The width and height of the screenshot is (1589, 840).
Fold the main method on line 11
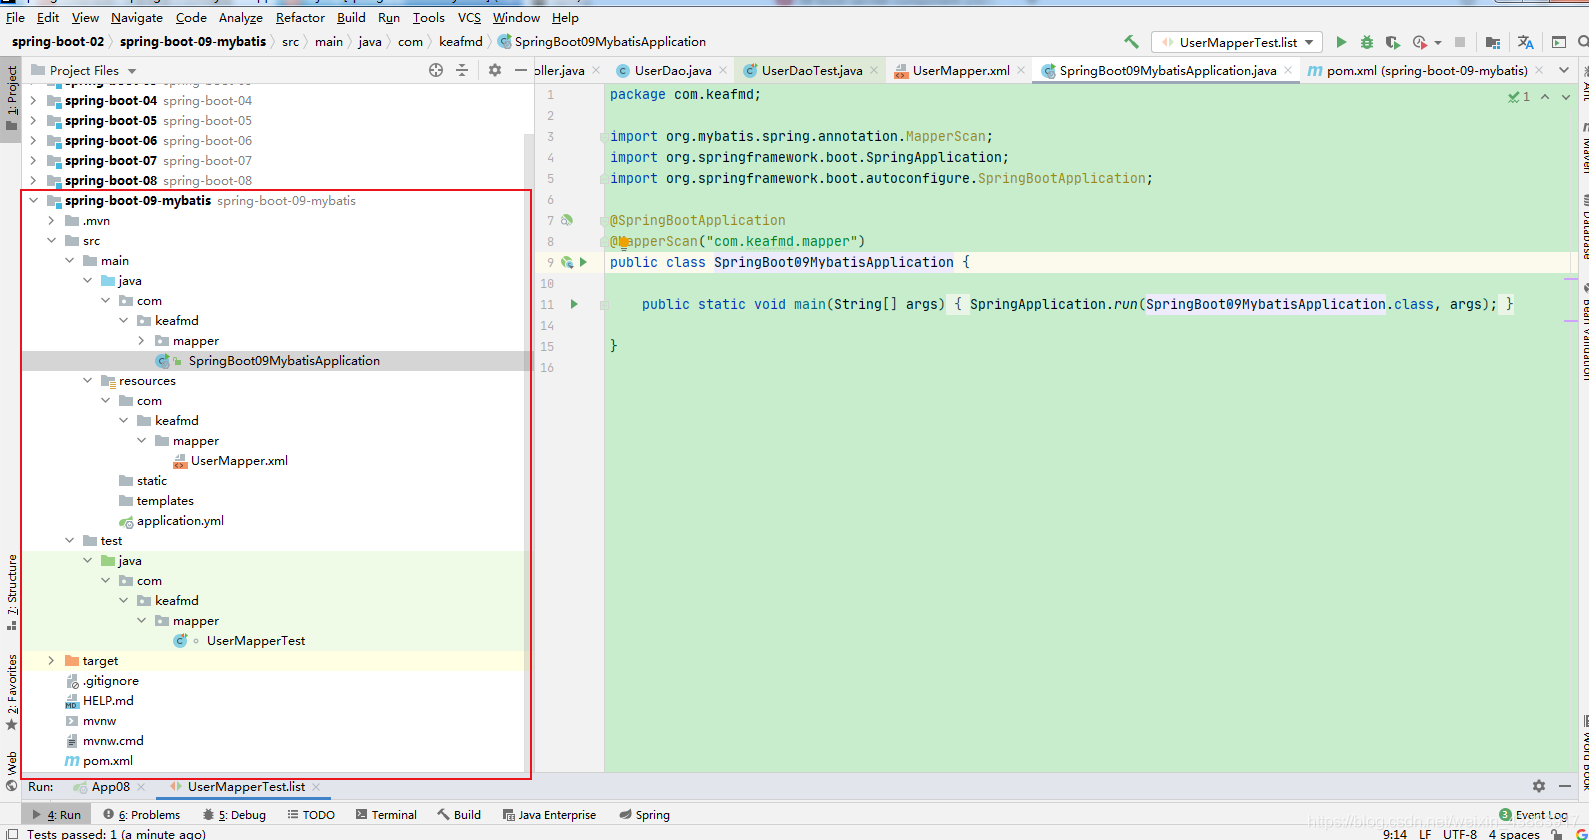pos(604,304)
